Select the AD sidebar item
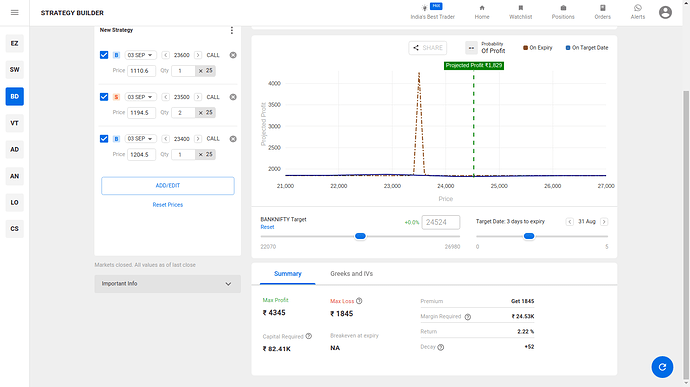The image size is (690, 387). coord(15,149)
